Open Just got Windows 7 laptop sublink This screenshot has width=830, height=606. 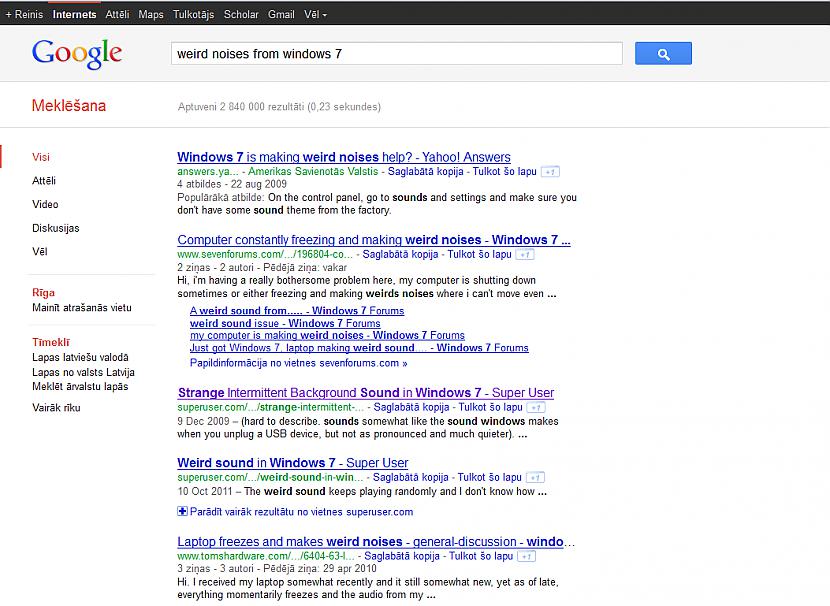pos(359,348)
